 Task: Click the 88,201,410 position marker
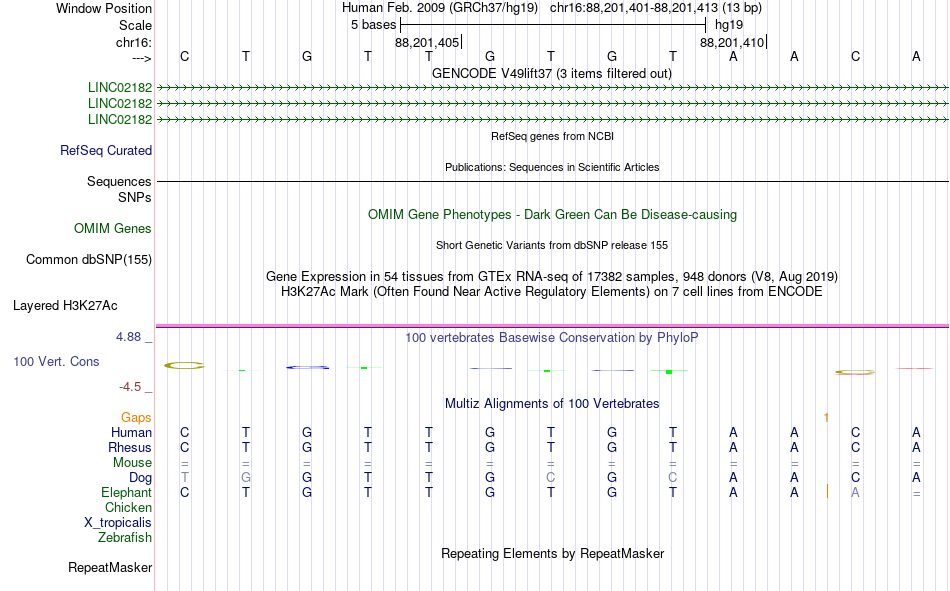[733, 42]
